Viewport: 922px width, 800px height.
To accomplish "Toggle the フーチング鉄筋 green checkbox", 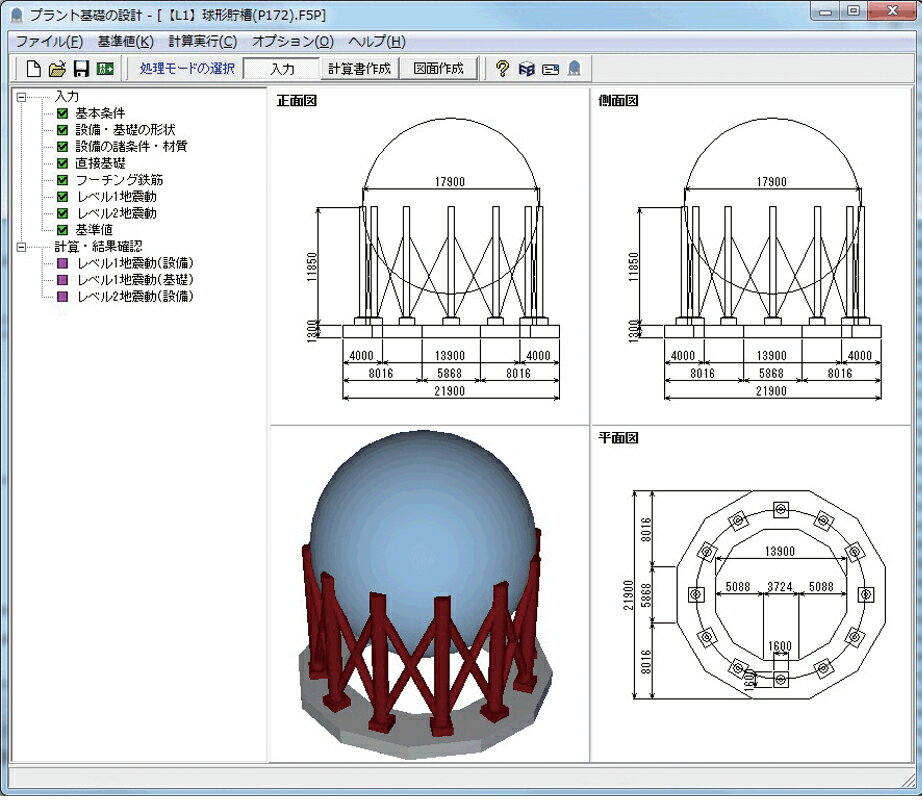I will tap(62, 180).
